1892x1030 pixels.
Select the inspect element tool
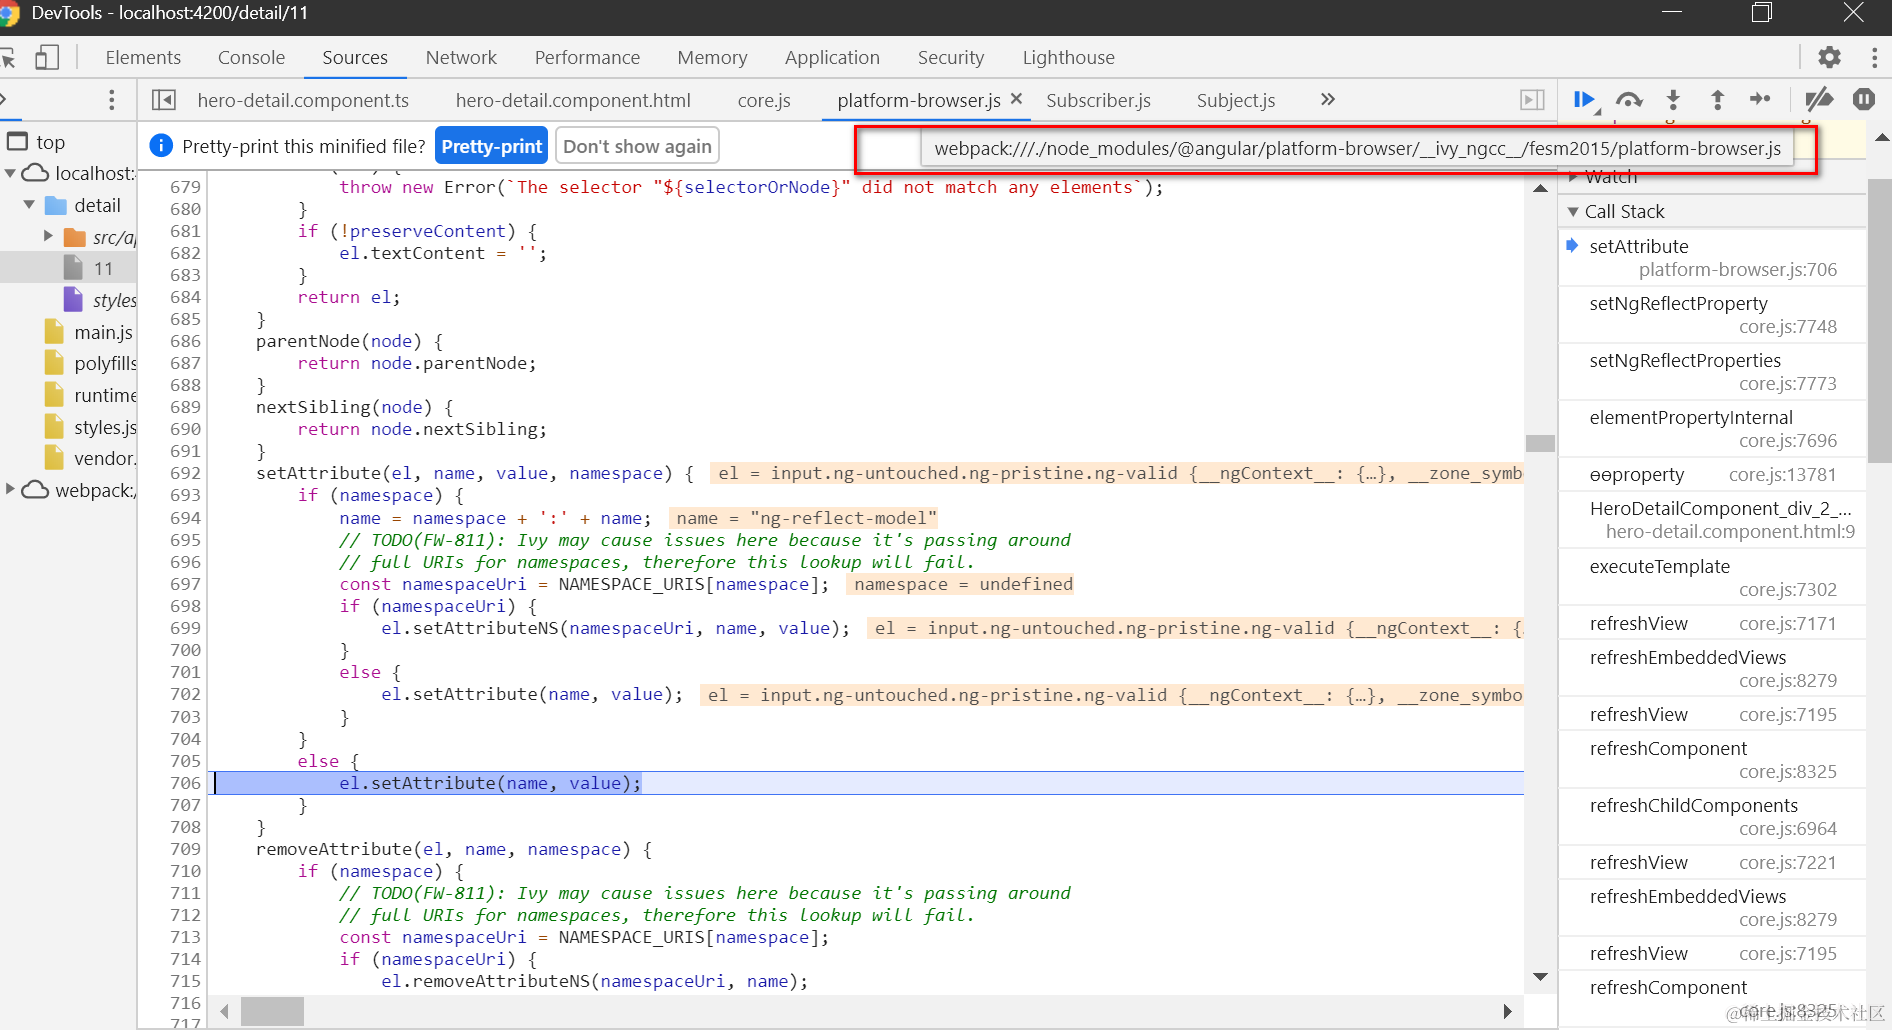click(x=8, y=58)
